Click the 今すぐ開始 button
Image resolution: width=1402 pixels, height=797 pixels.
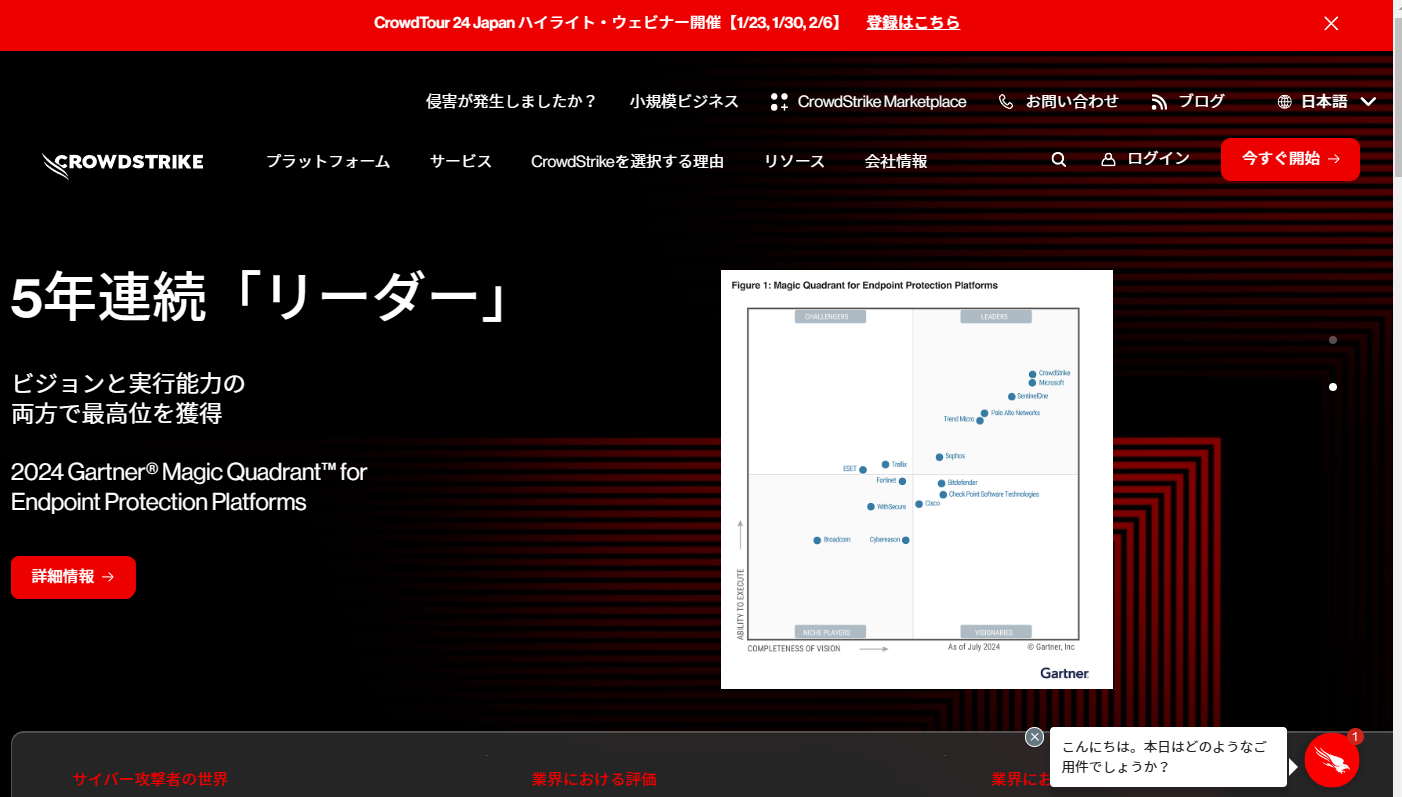pos(1290,159)
